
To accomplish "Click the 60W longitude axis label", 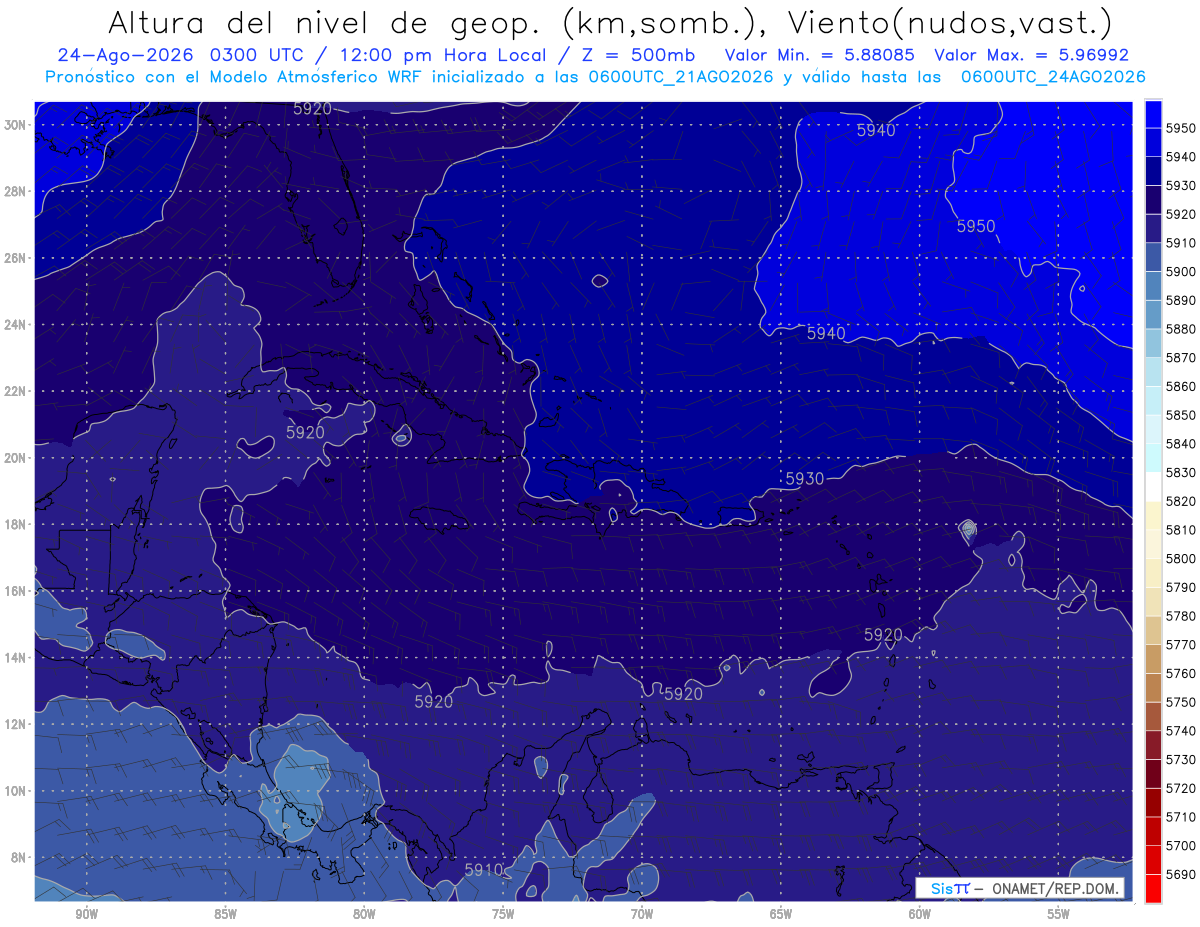I will [x=920, y=914].
